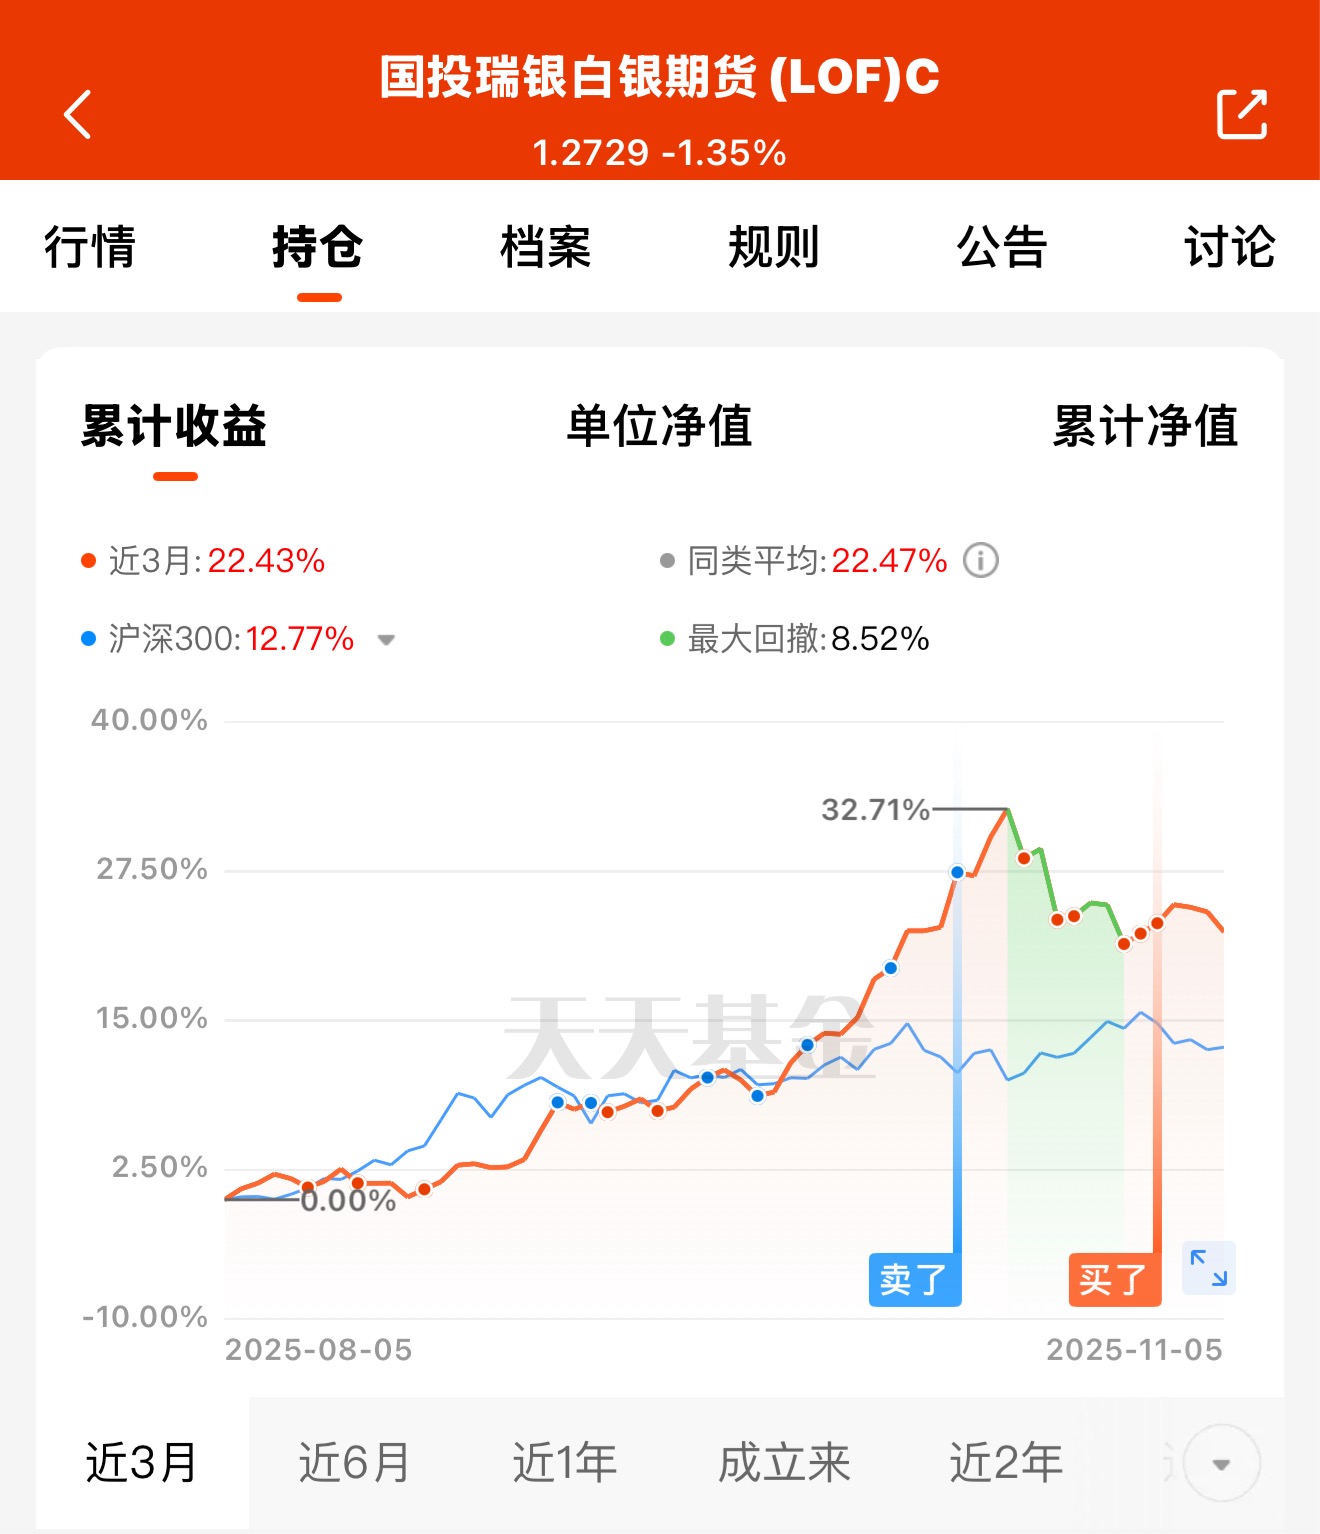This screenshot has width=1320, height=1534.
Task: Open the 沪深300 benchmark dropdown
Action: [x=386, y=640]
